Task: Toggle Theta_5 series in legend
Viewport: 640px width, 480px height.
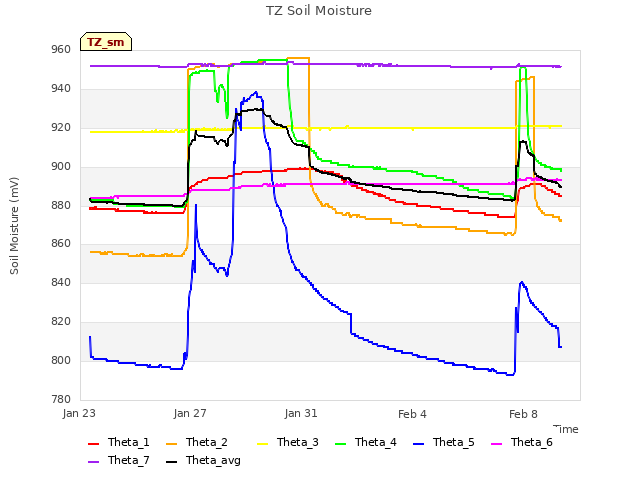Action: (x=444, y=442)
